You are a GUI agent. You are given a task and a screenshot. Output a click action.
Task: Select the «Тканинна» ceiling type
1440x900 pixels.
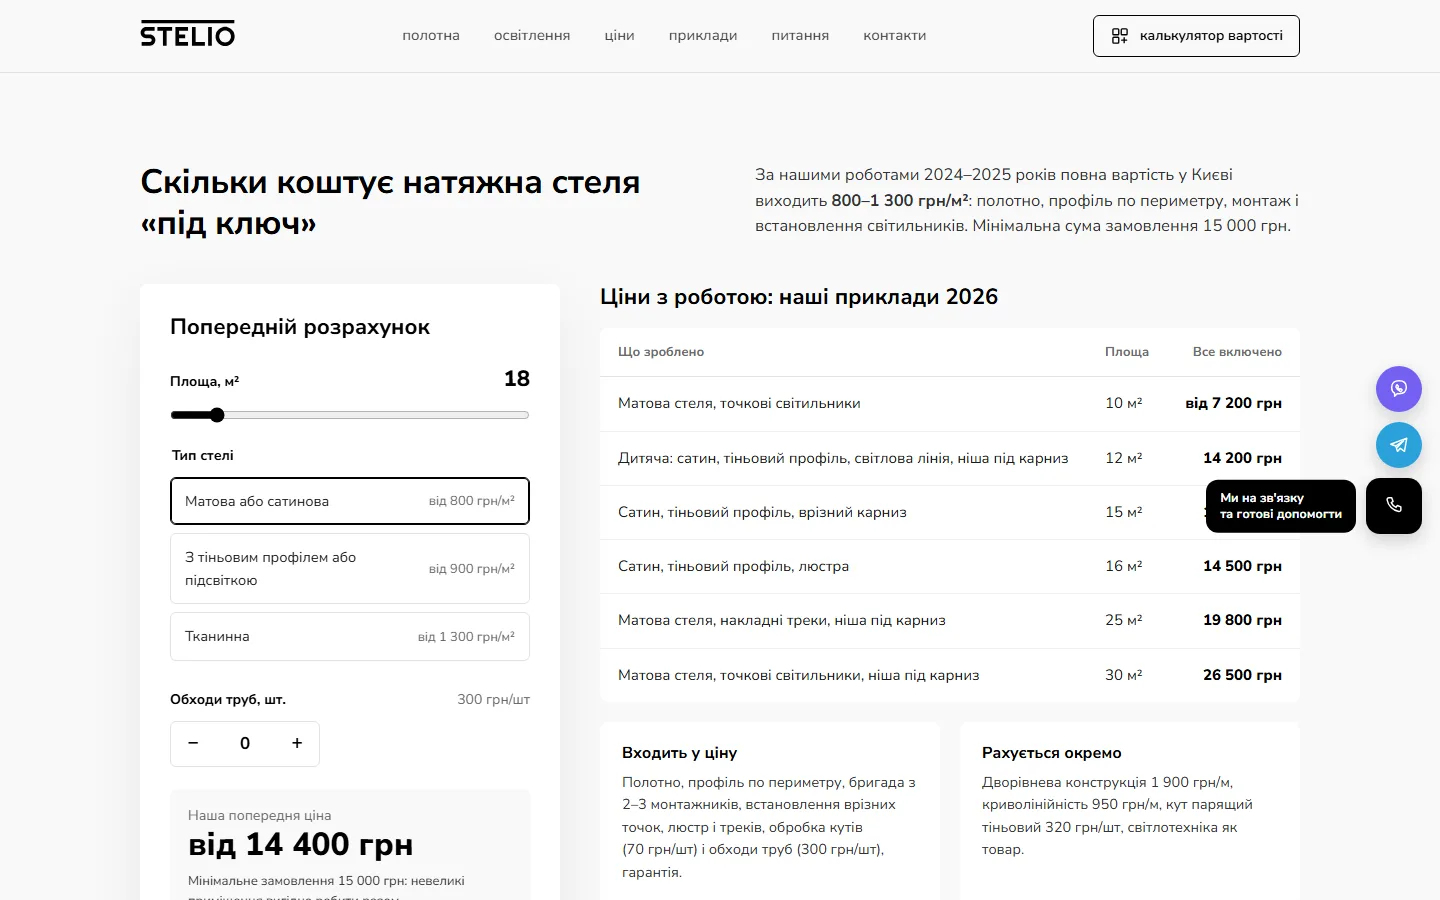[x=350, y=637]
